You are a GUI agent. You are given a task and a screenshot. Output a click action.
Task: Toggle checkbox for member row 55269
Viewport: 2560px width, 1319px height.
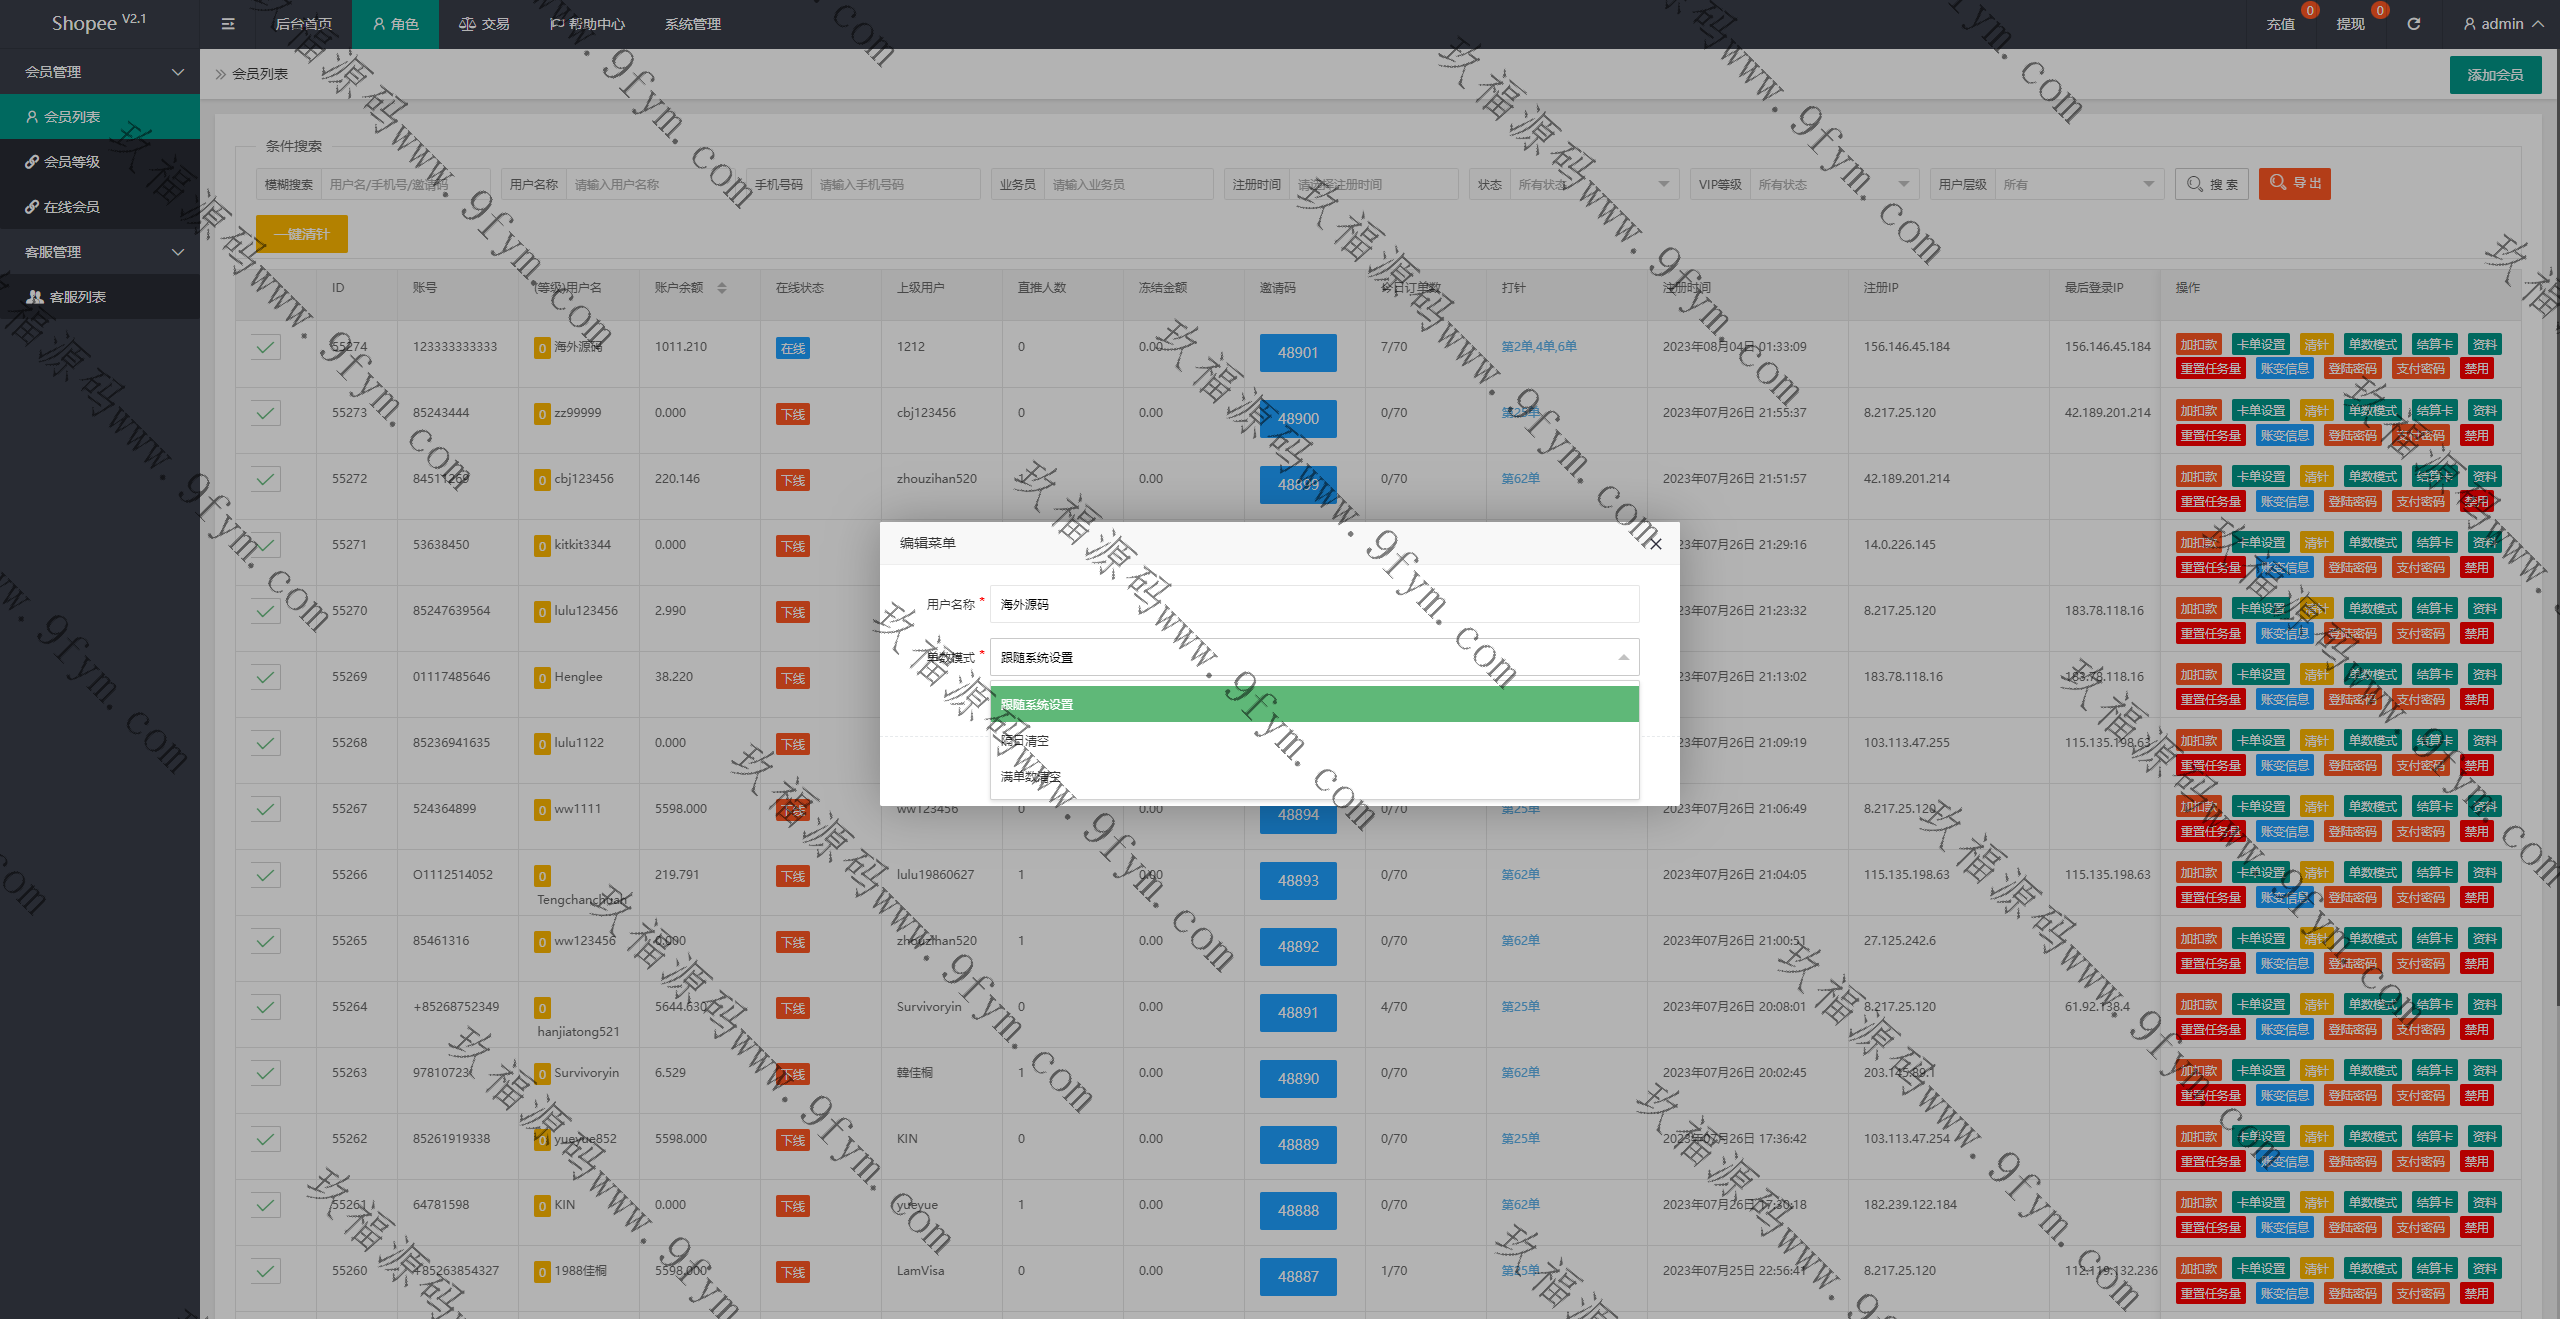coord(266,677)
